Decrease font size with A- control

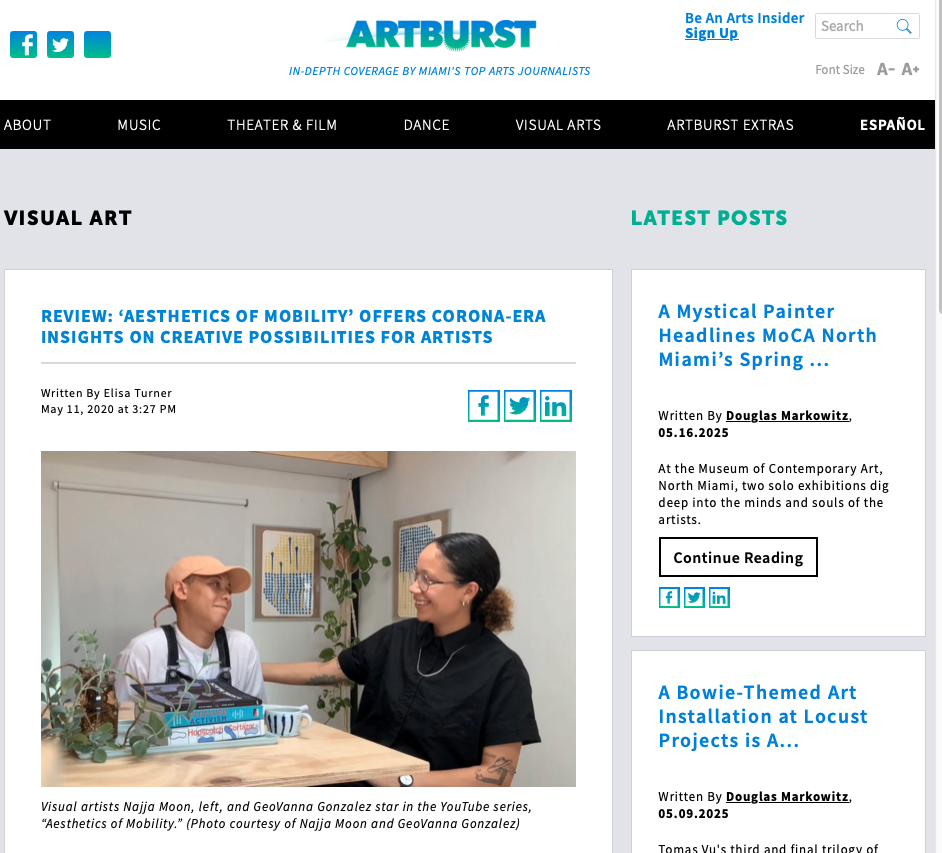(x=886, y=70)
